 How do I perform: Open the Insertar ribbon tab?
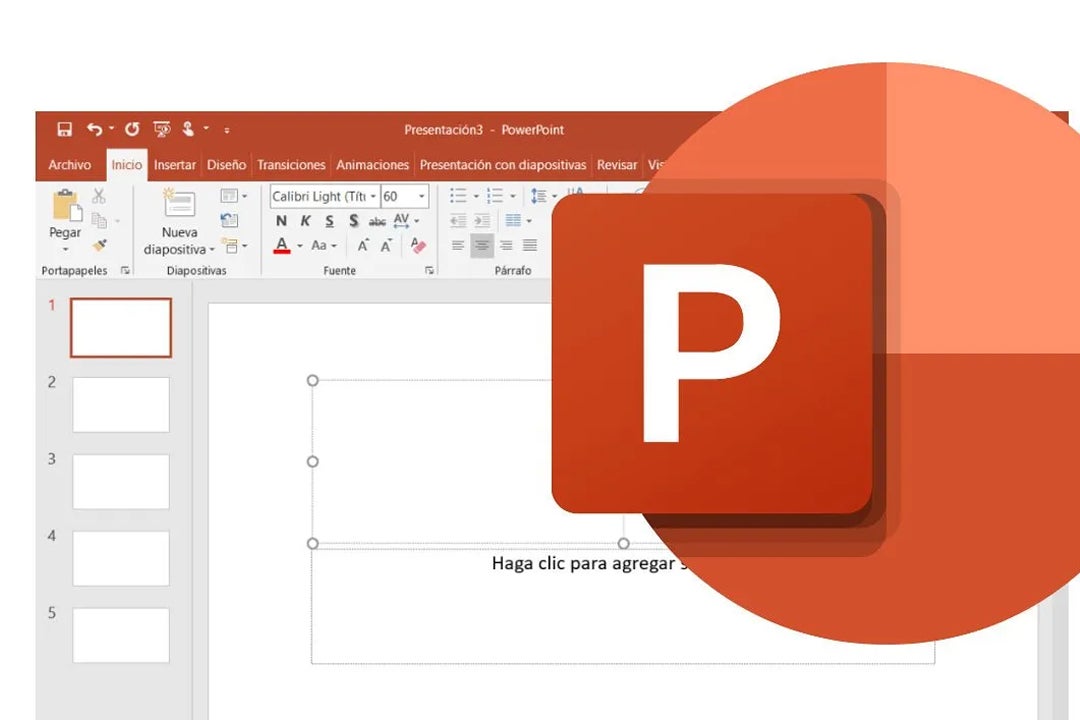[174, 165]
